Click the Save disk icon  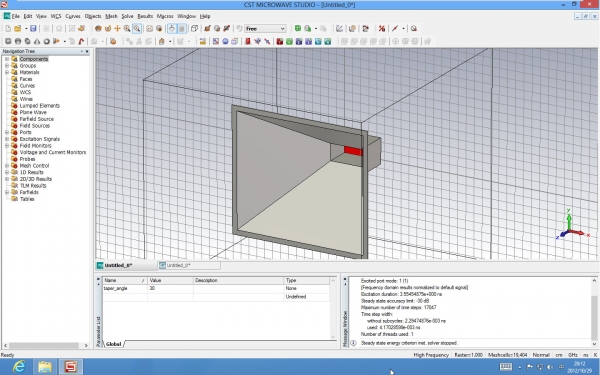click(x=33, y=29)
